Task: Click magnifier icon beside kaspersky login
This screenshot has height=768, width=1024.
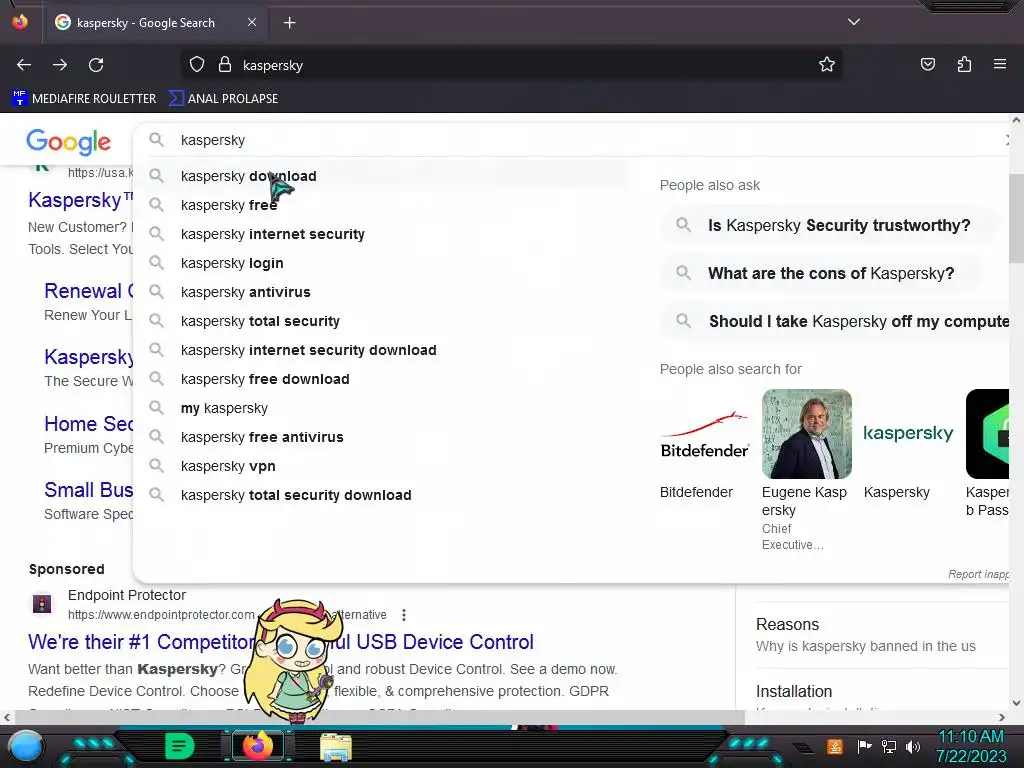Action: (156, 263)
